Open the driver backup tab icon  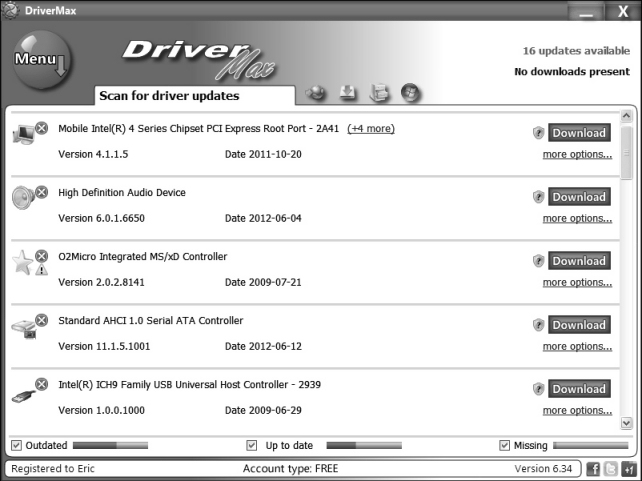(x=379, y=93)
